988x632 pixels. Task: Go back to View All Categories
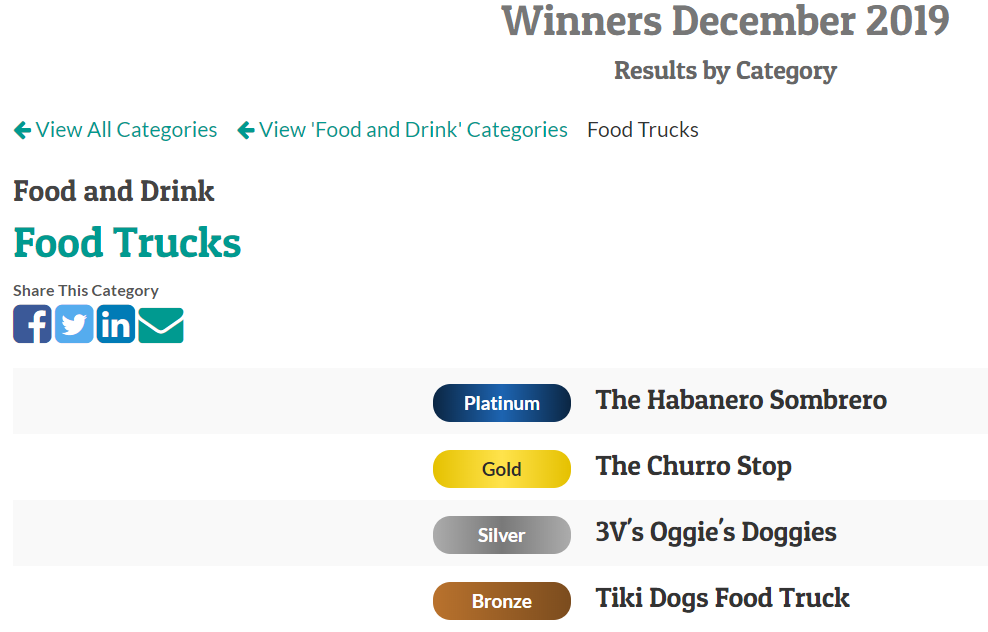[126, 130]
